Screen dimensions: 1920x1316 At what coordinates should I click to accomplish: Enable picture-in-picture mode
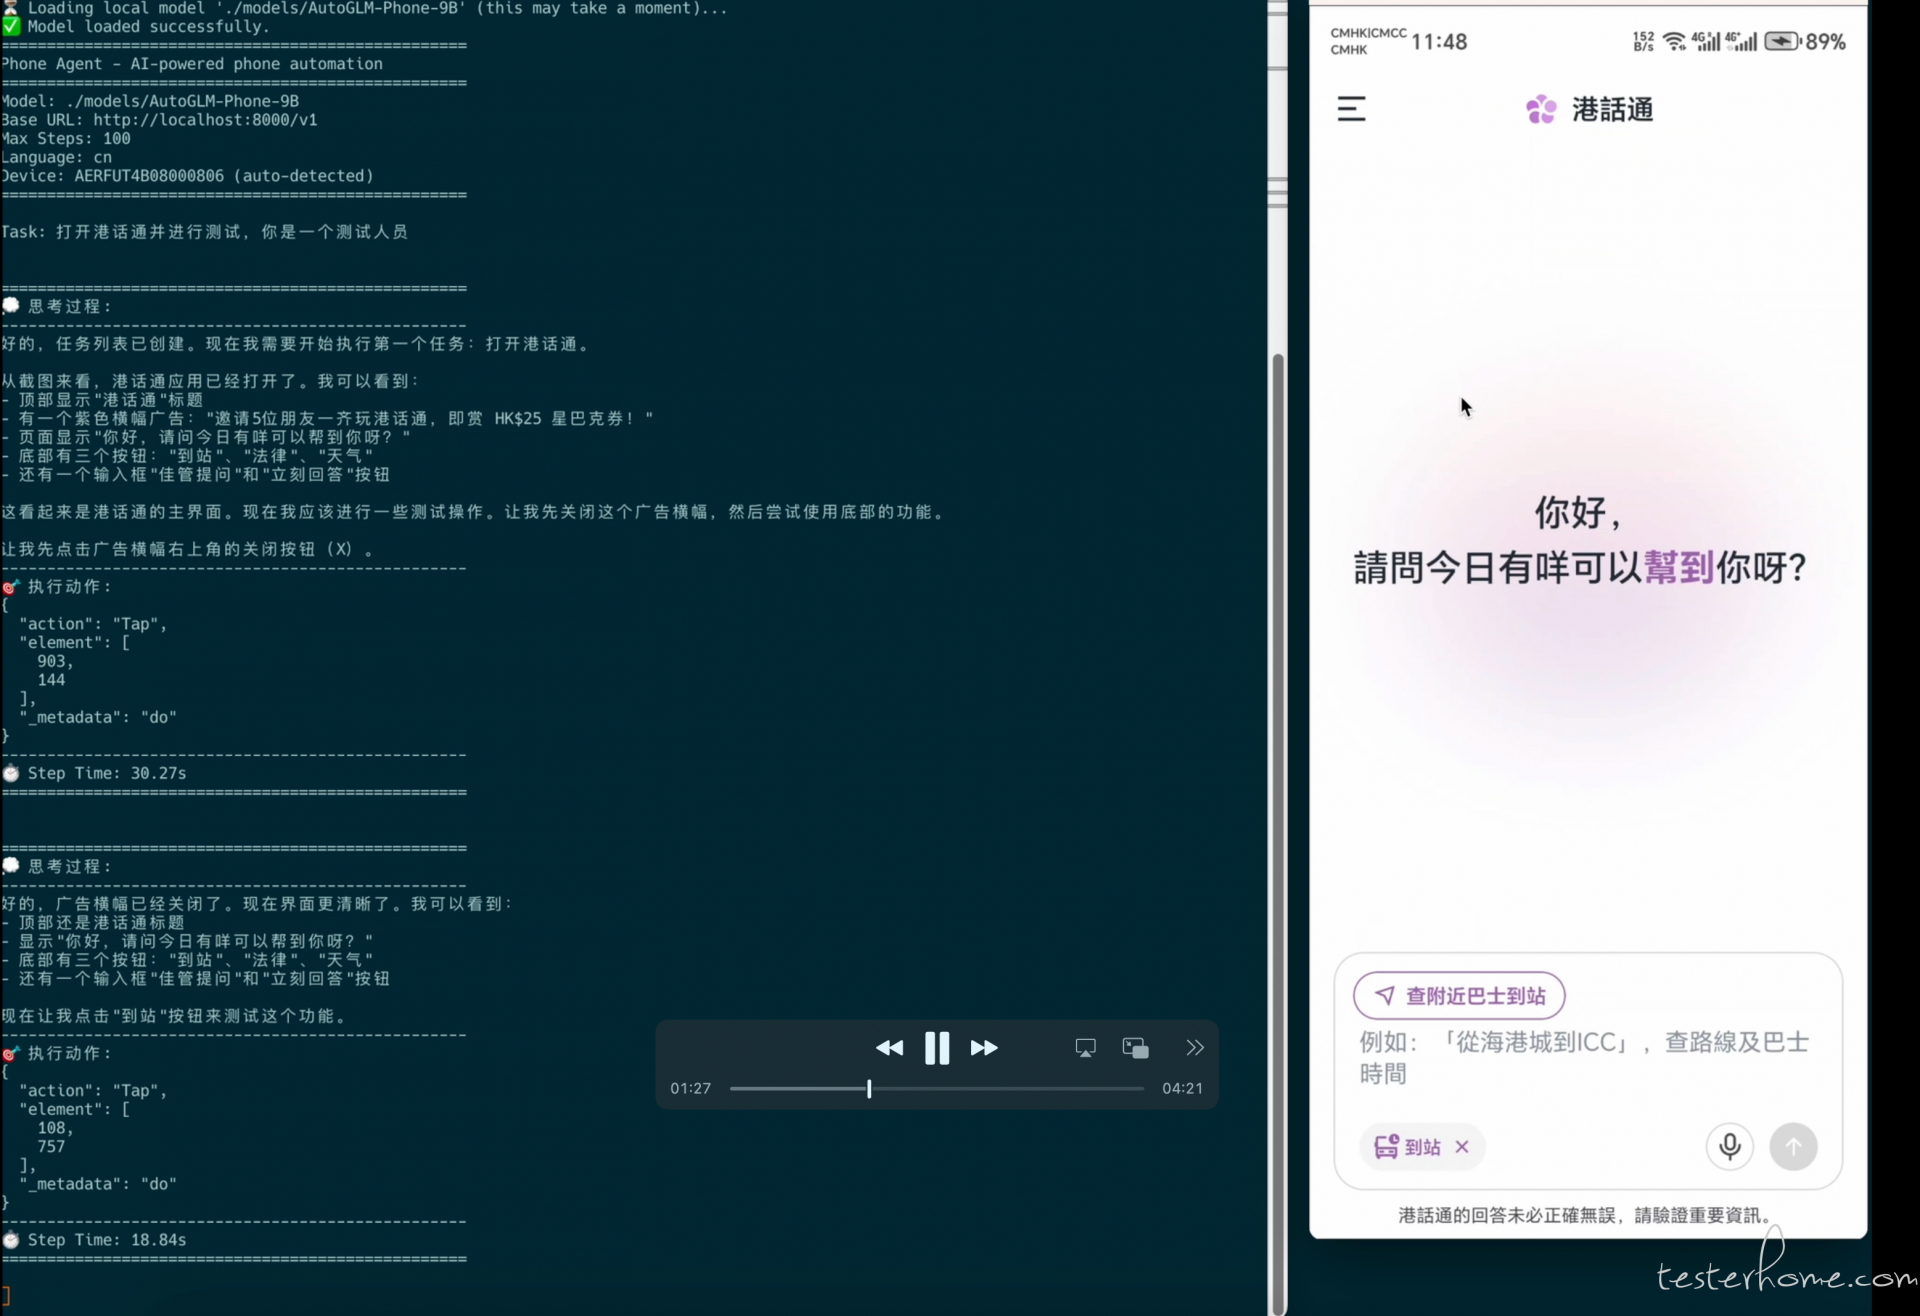pos(1135,1048)
